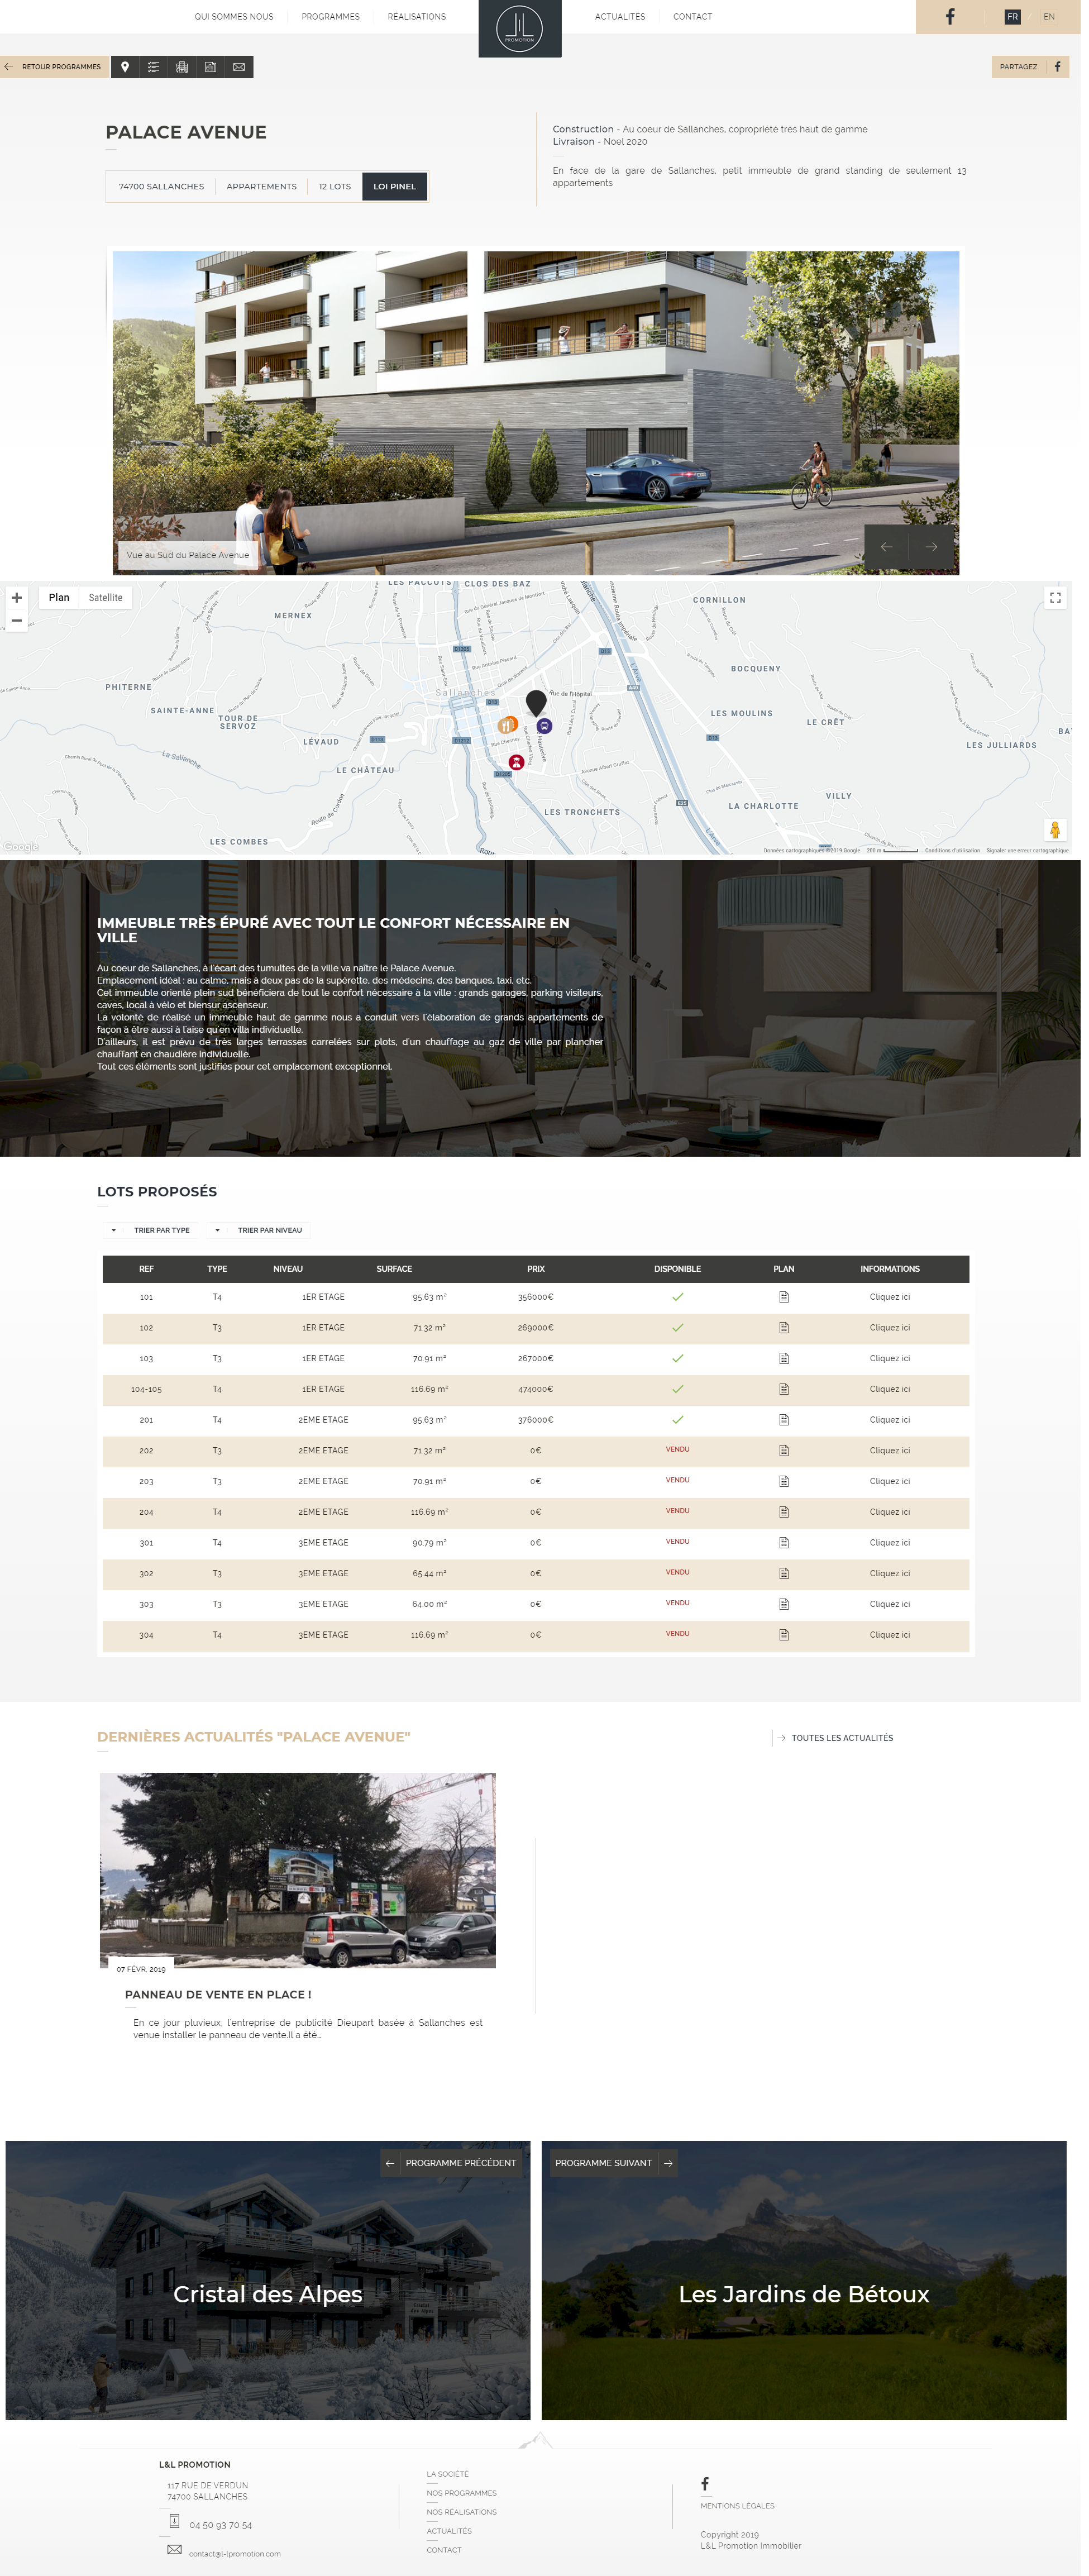Show previous slideshow image arrow

click(886, 546)
